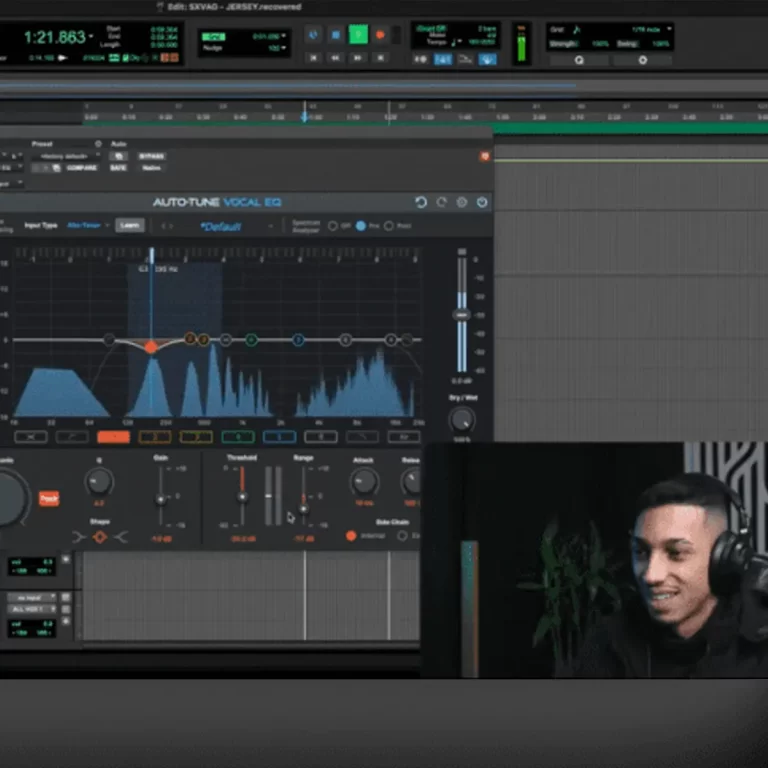Screen dimensions: 768x768
Task: Click the Stop button in Pro Tools transport
Action: [336, 35]
